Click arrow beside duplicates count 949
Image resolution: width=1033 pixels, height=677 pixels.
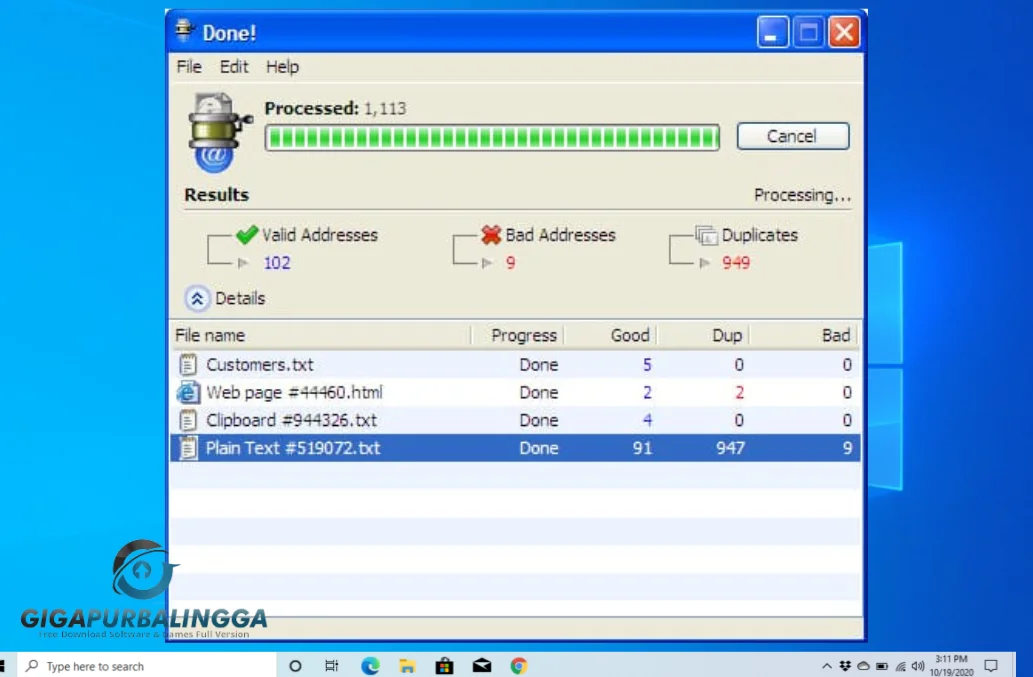[x=705, y=263]
